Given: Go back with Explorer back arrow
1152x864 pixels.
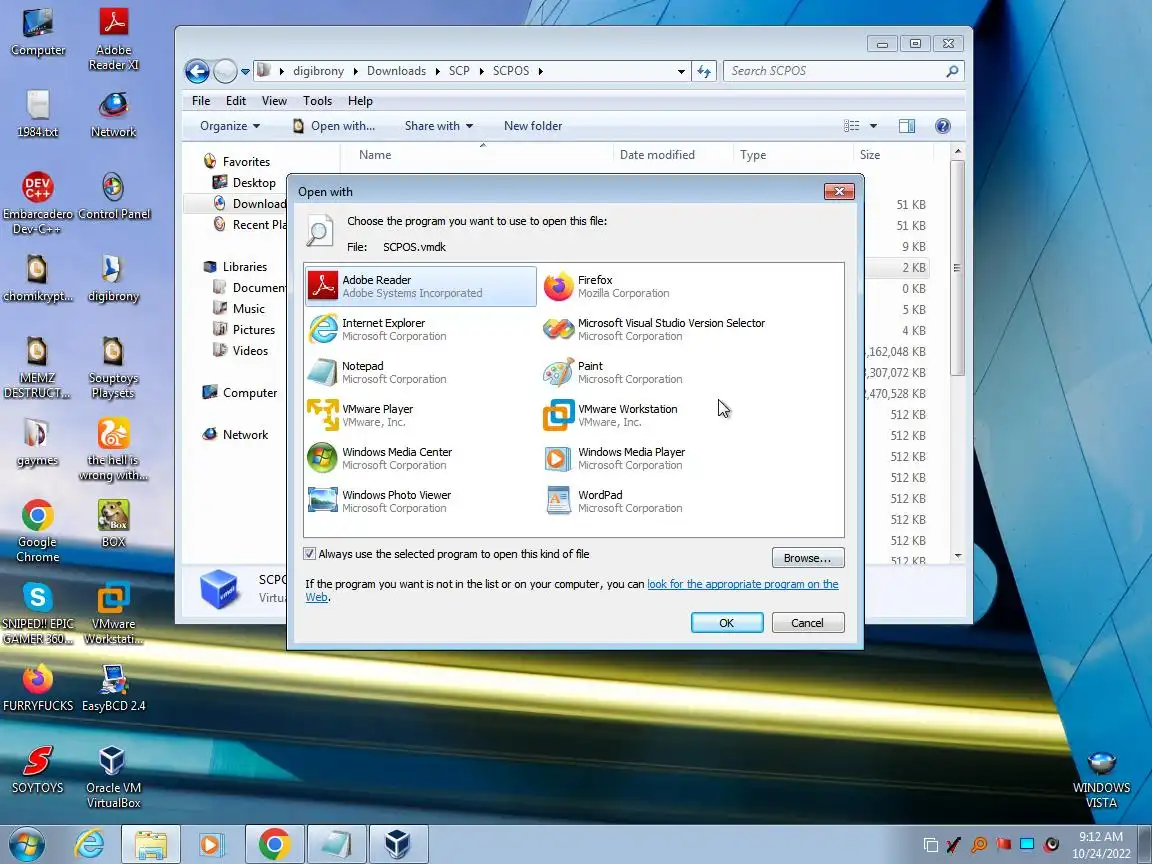Looking at the screenshot, I should click(197, 71).
